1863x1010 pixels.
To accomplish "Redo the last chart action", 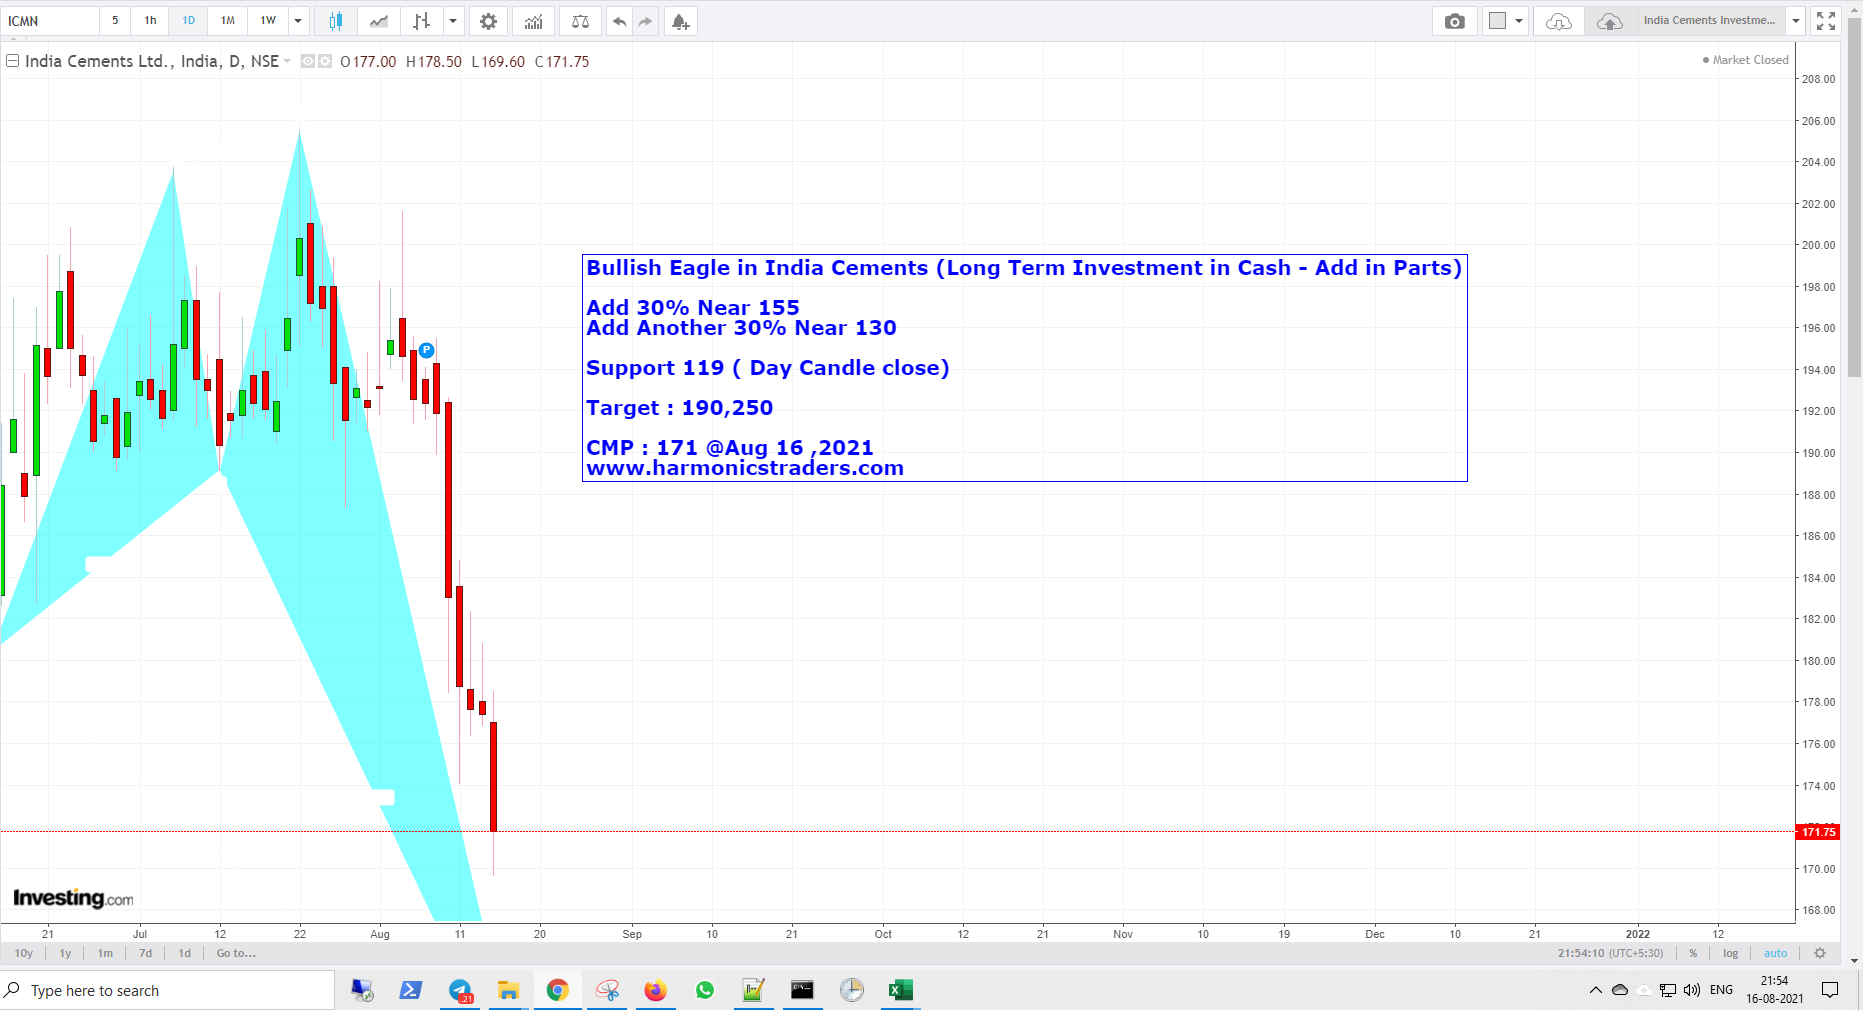I will 645,21.
